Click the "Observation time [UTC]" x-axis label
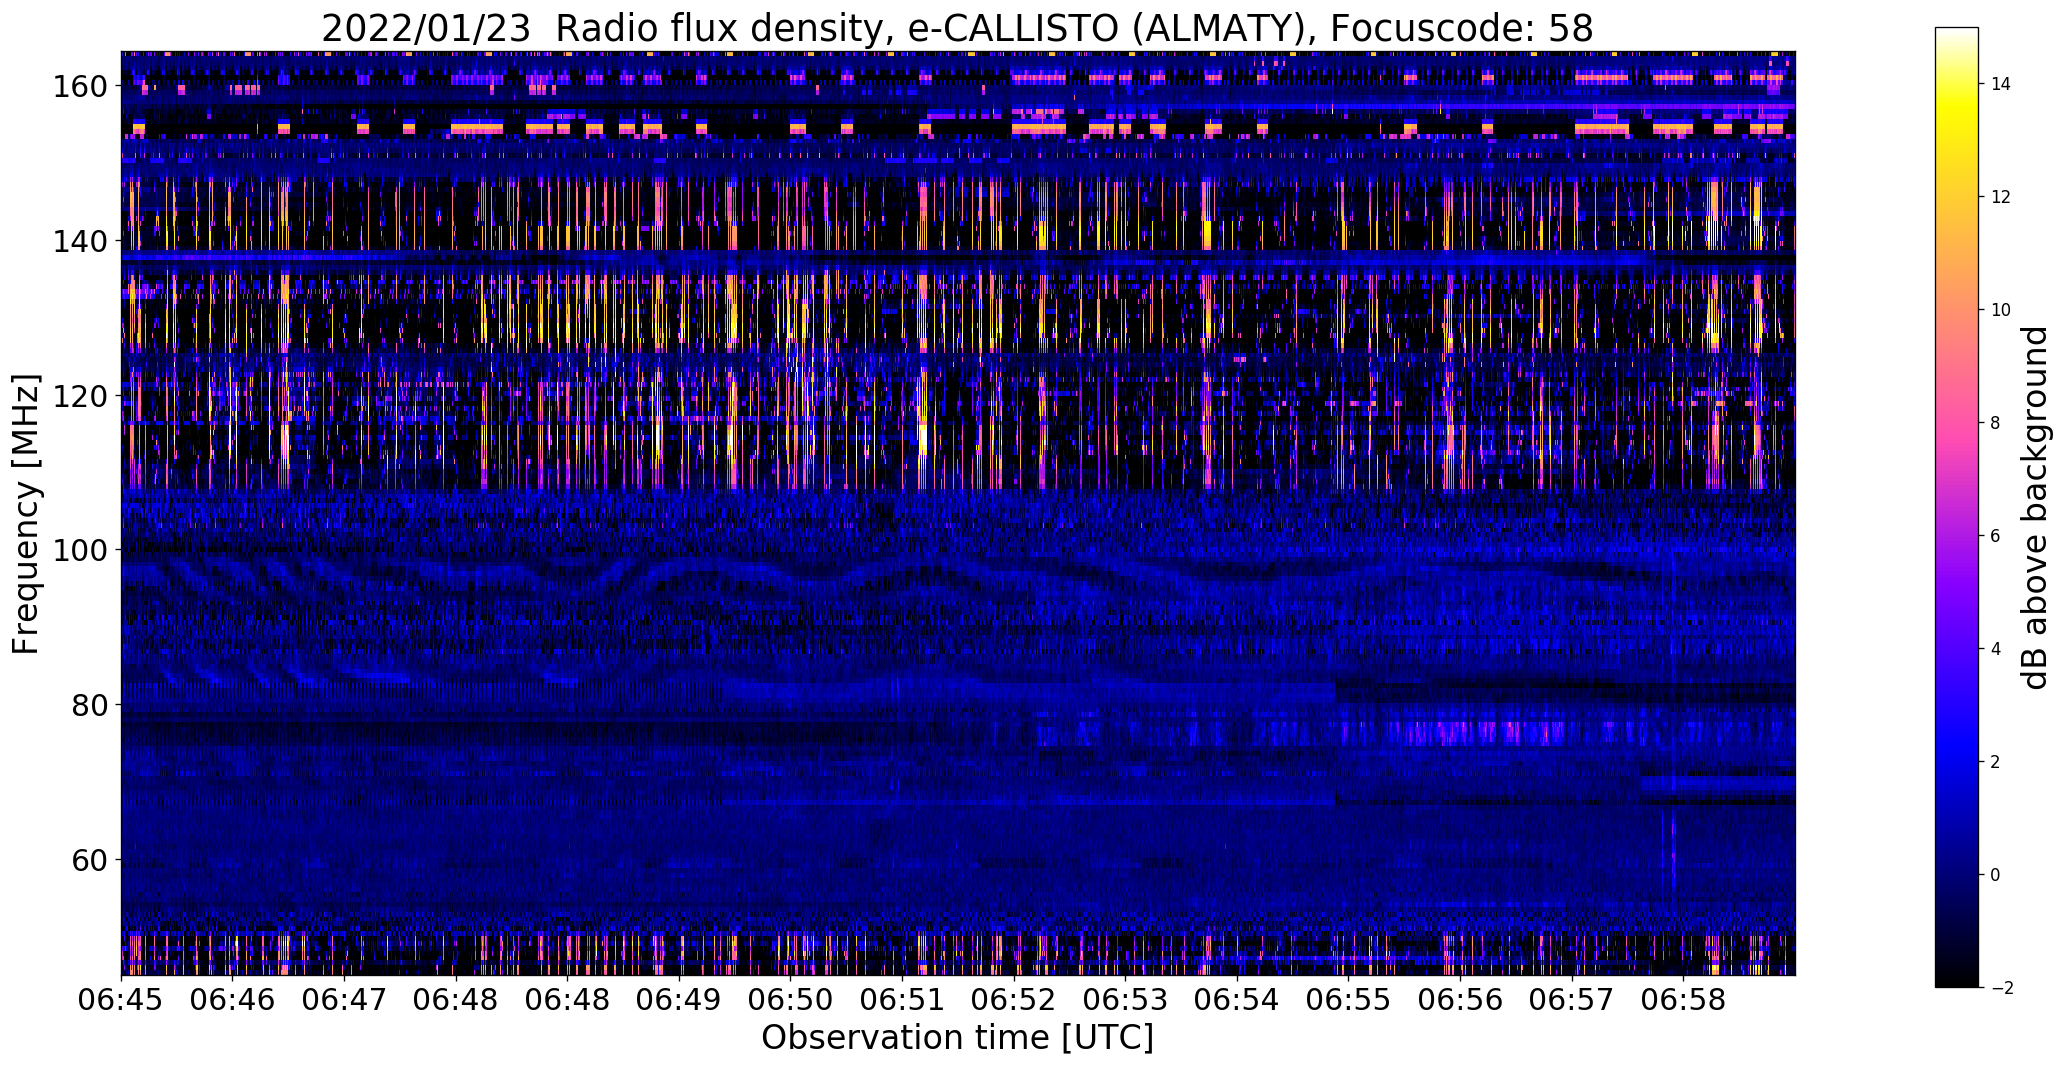2066x1067 pixels. pos(957,1037)
